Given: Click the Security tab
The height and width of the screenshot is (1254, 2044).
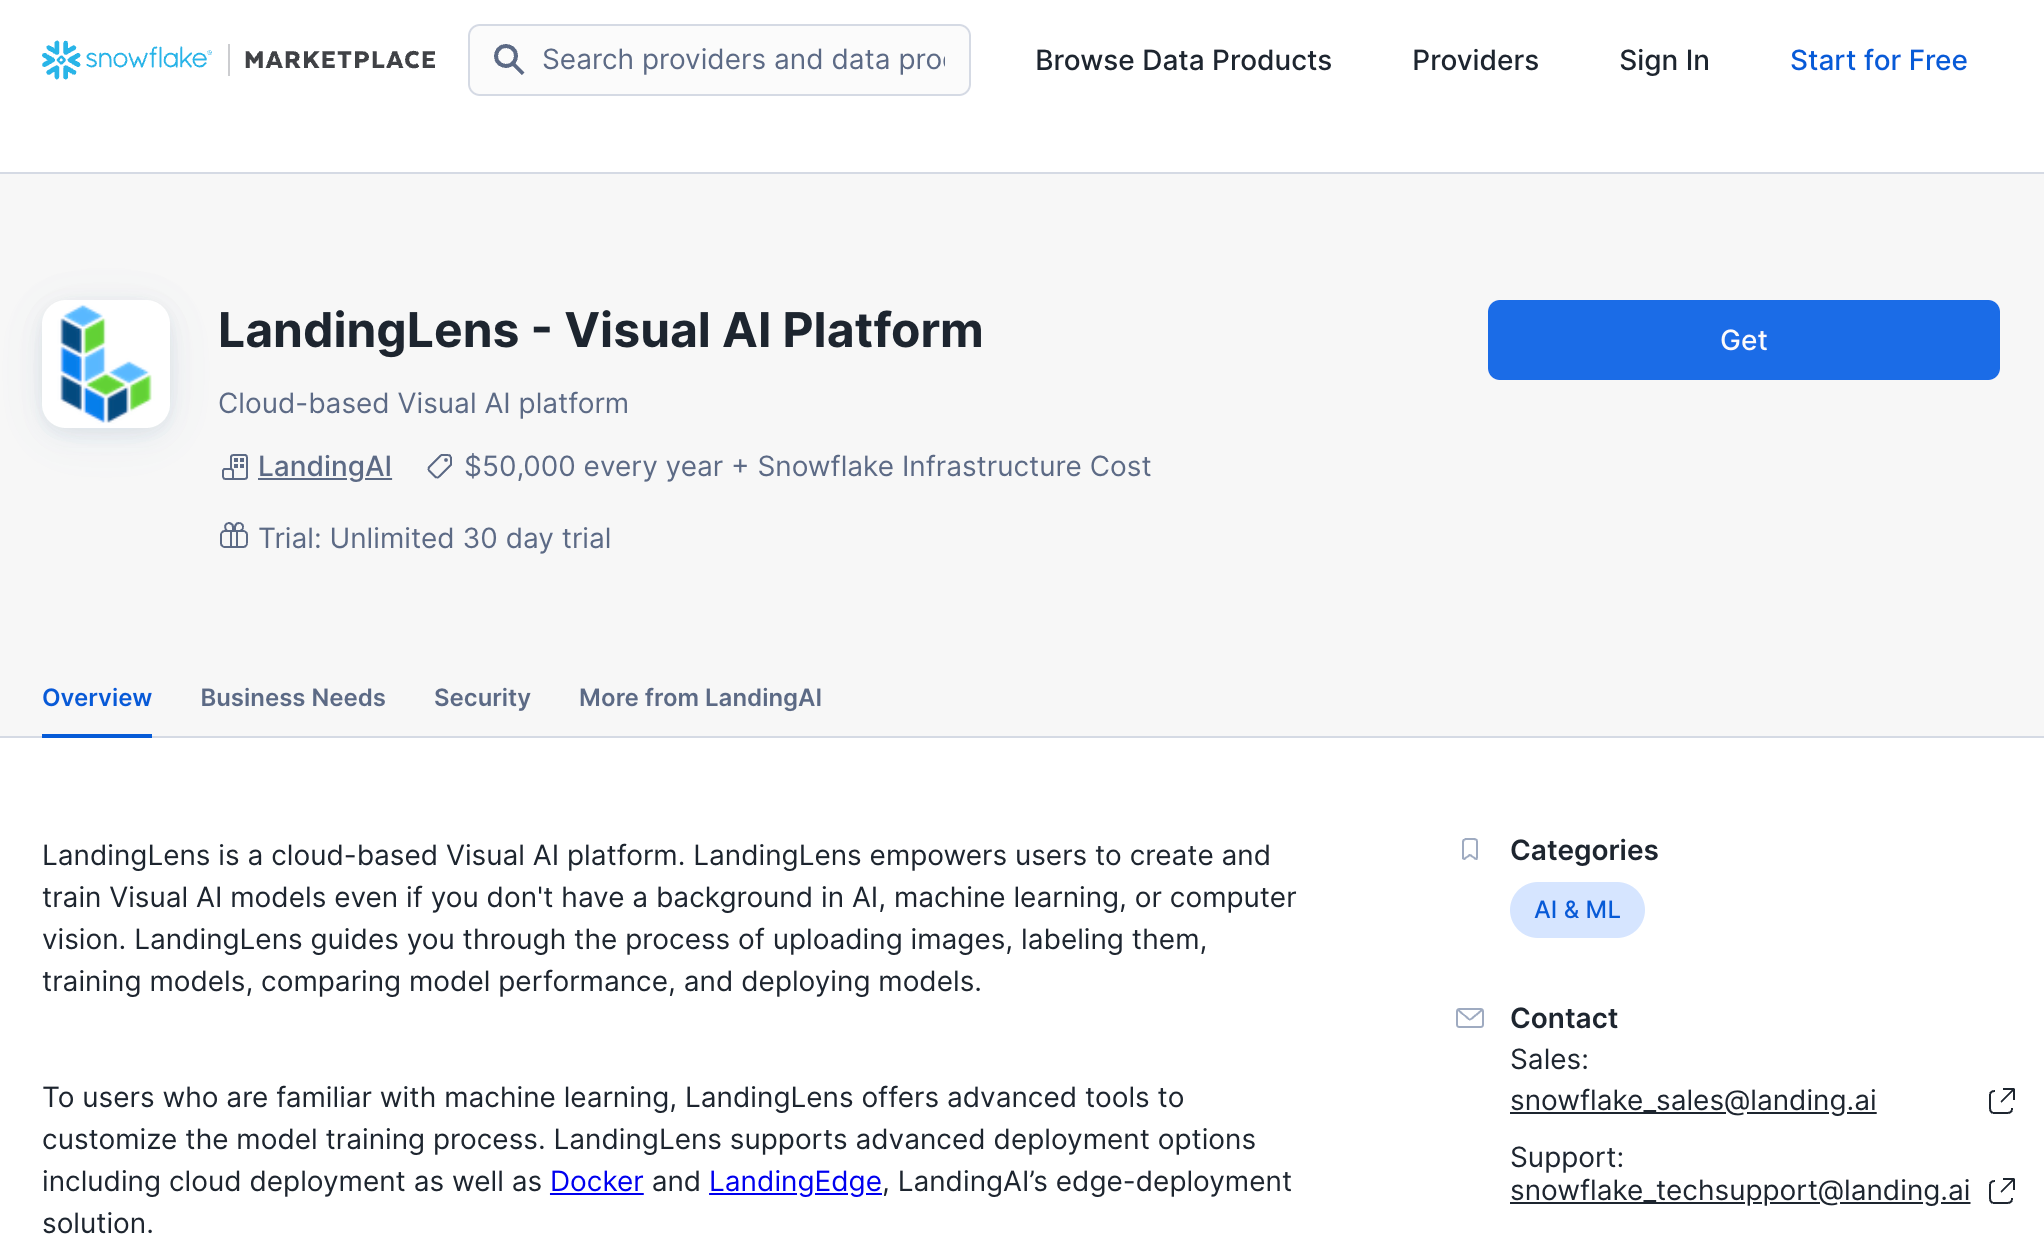Looking at the screenshot, I should click(482, 696).
